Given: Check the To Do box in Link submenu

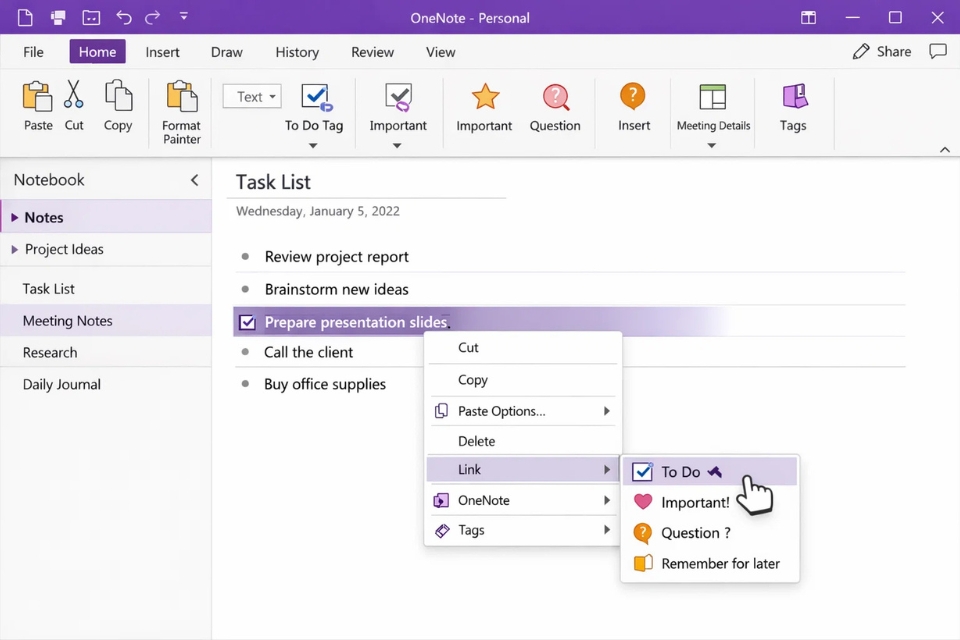Looking at the screenshot, I should coord(643,471).
